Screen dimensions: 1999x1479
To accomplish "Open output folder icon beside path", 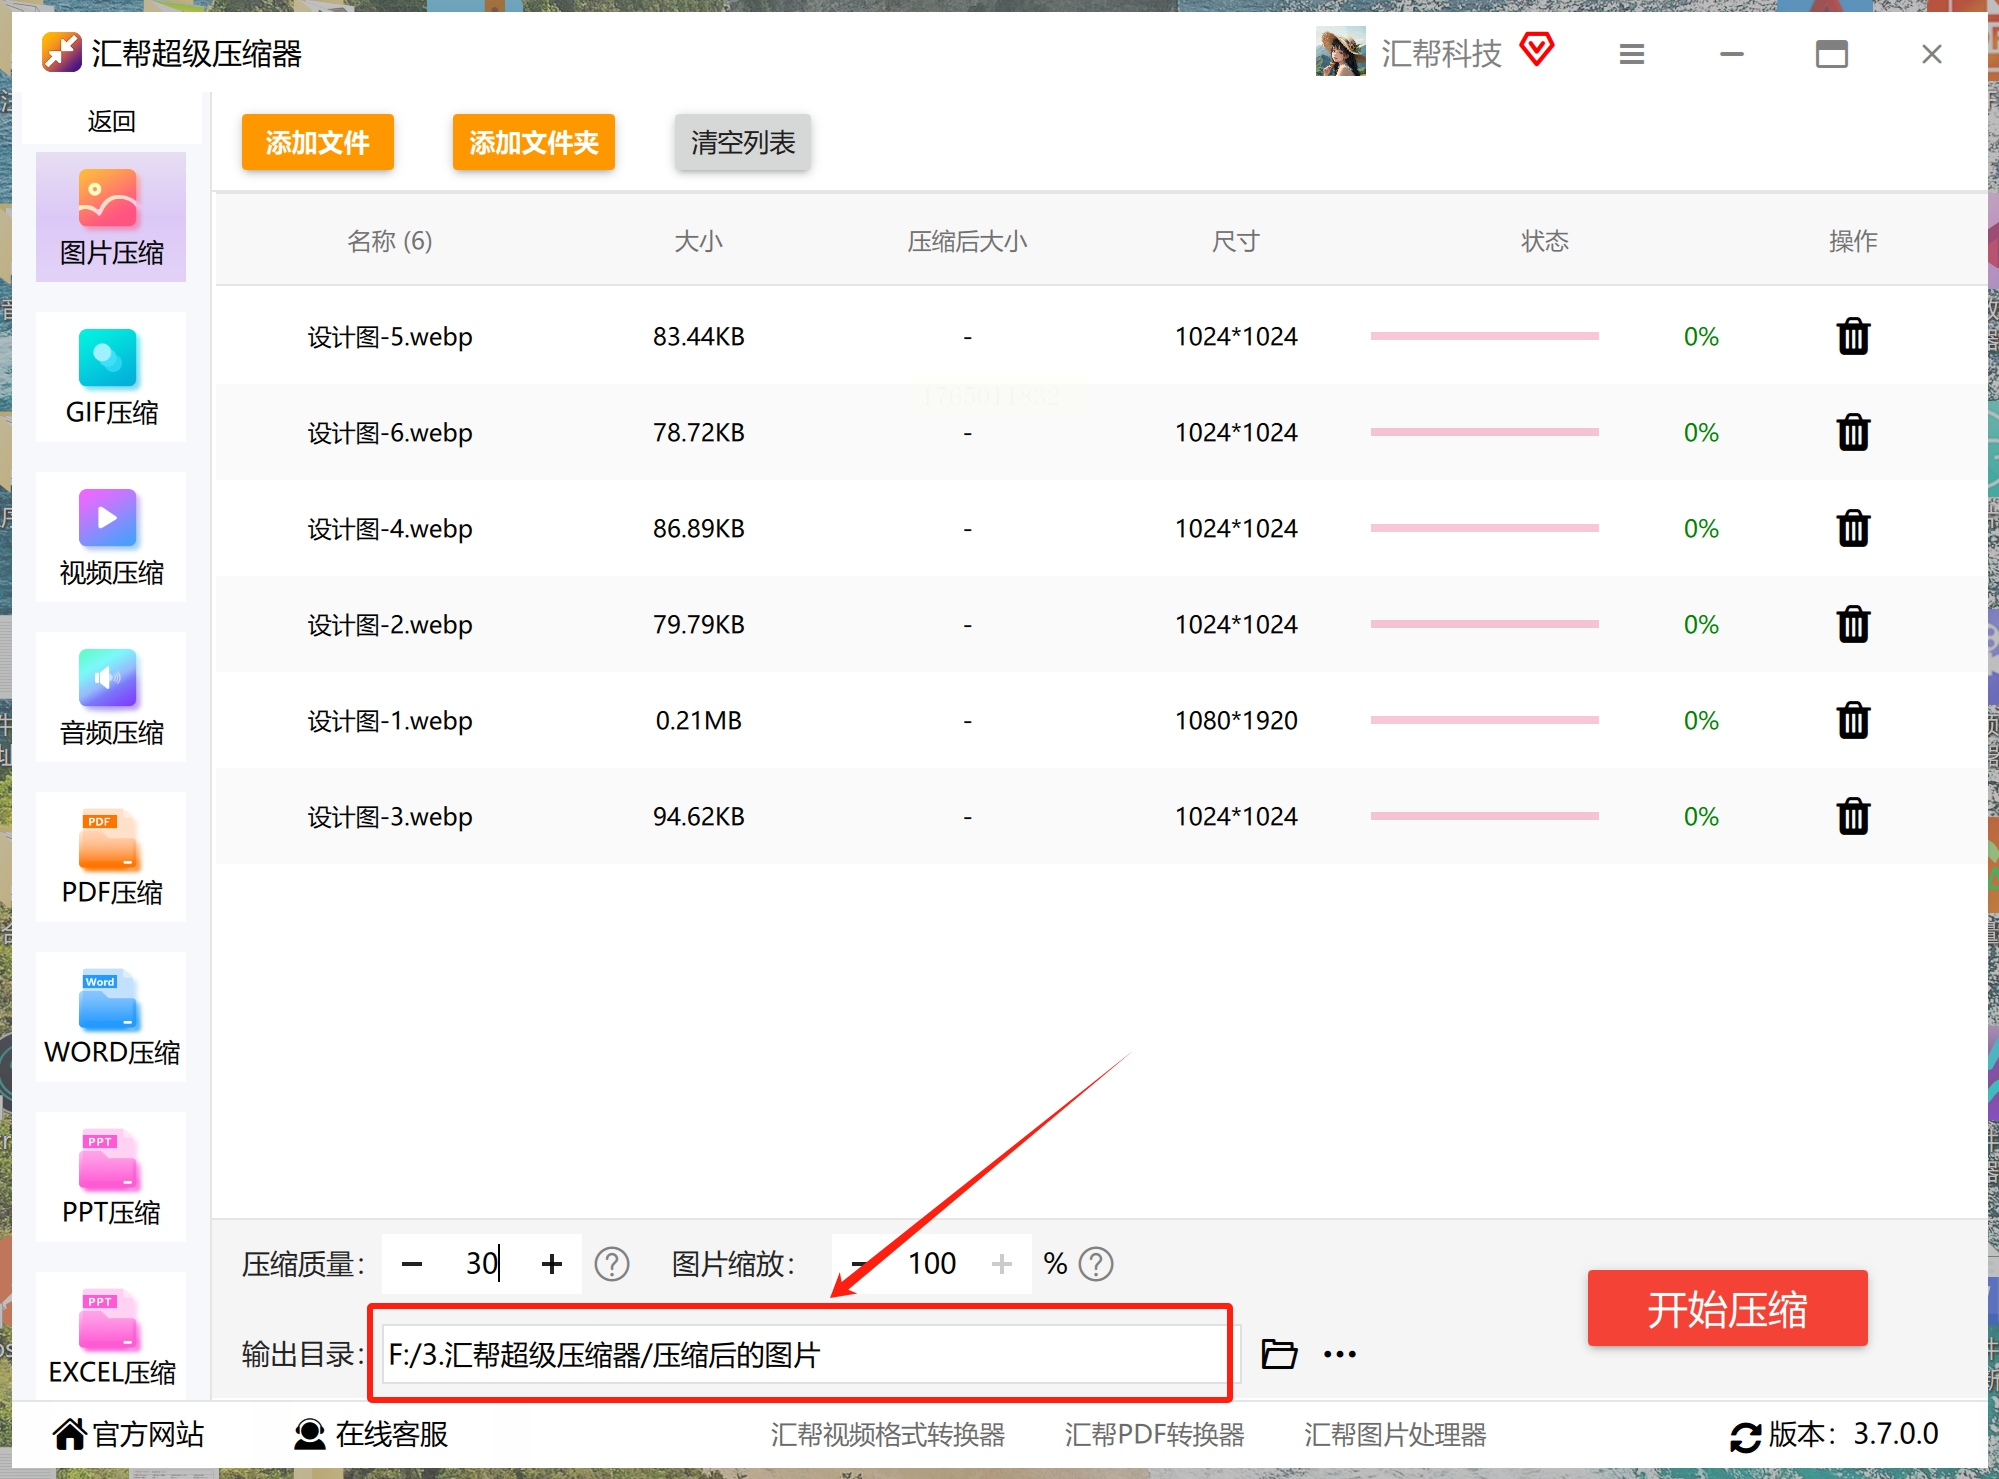I will click(x=1278, y=1354).
